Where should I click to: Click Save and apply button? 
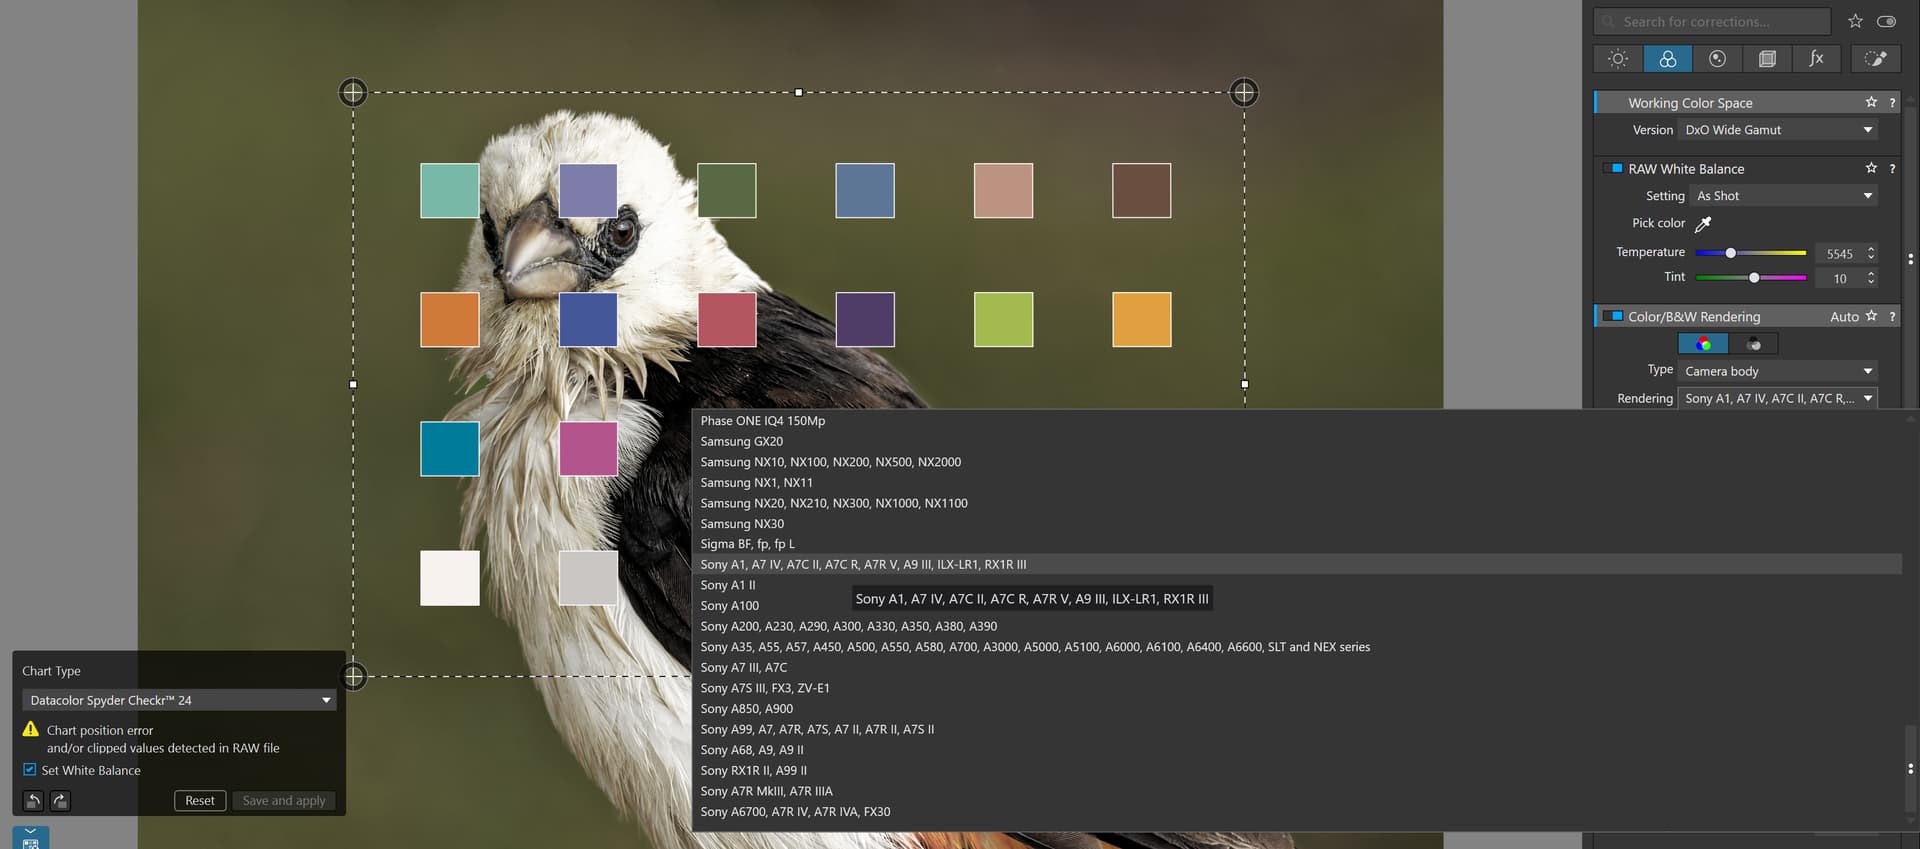(x=284, y=801)
